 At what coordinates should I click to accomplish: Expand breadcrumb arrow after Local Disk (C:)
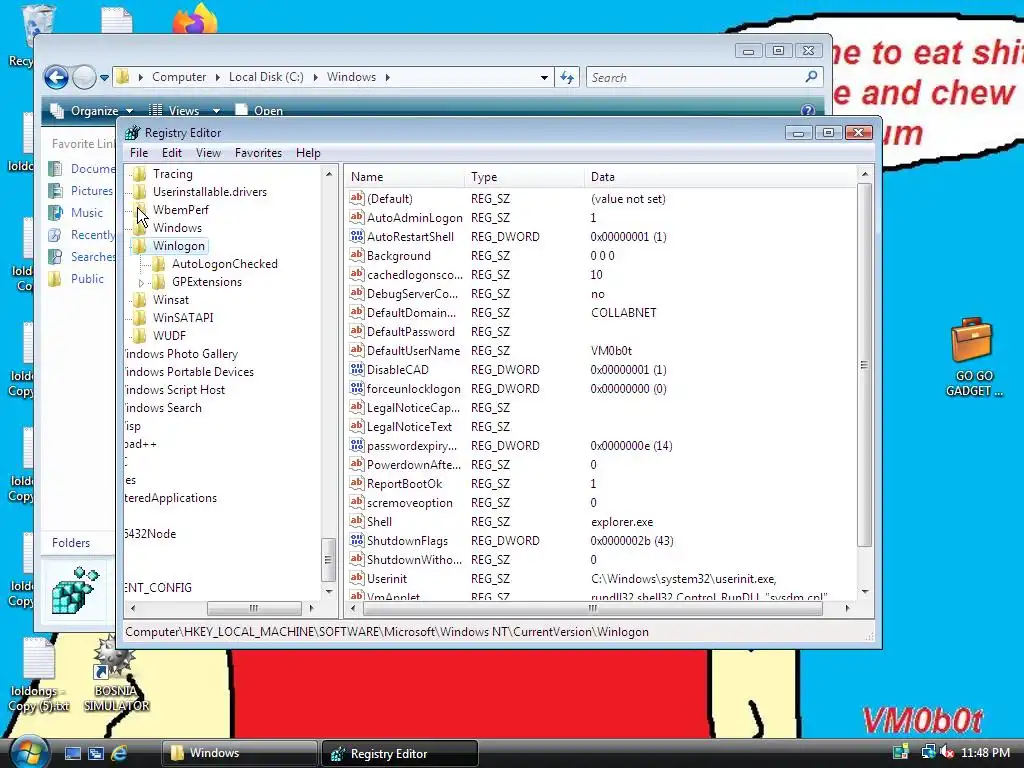click(315, 77)
